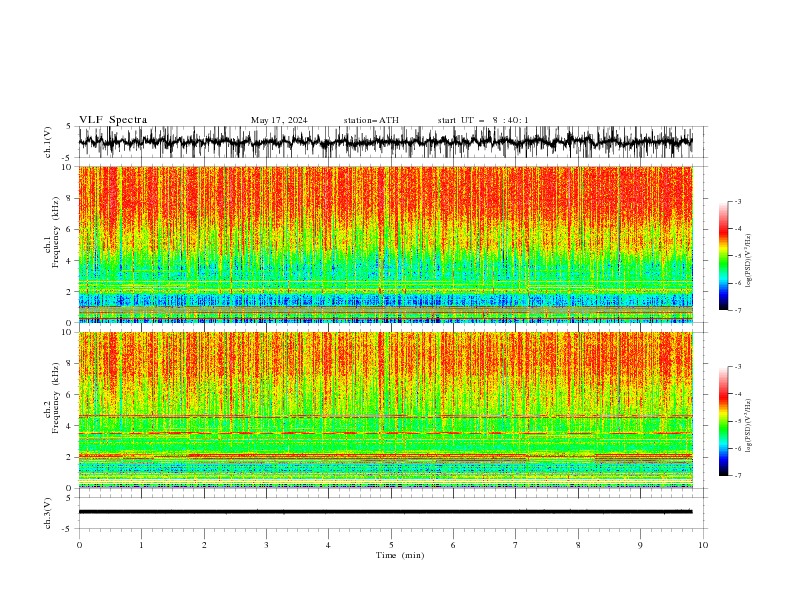
Task: Click the ch.1 "Frequency (kHz)" axis label
Action: [x=55, y=233]
